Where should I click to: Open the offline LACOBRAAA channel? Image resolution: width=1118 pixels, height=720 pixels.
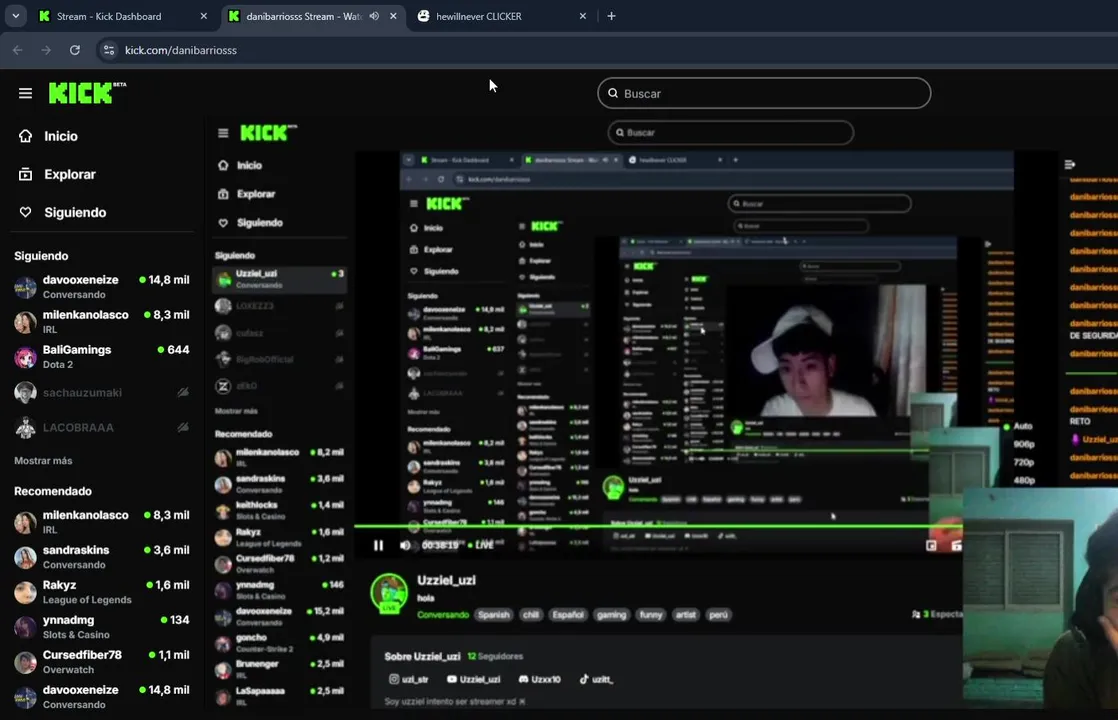[x=101, y=427]
